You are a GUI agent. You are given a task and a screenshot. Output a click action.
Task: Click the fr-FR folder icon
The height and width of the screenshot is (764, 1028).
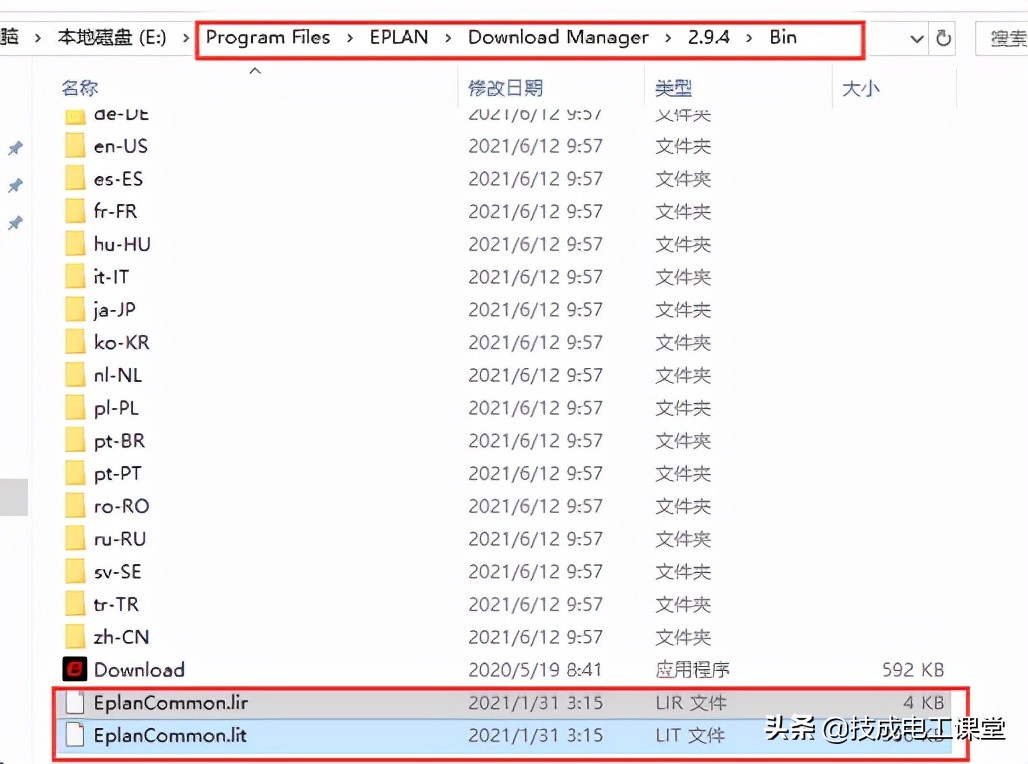(x=75, y=211)
